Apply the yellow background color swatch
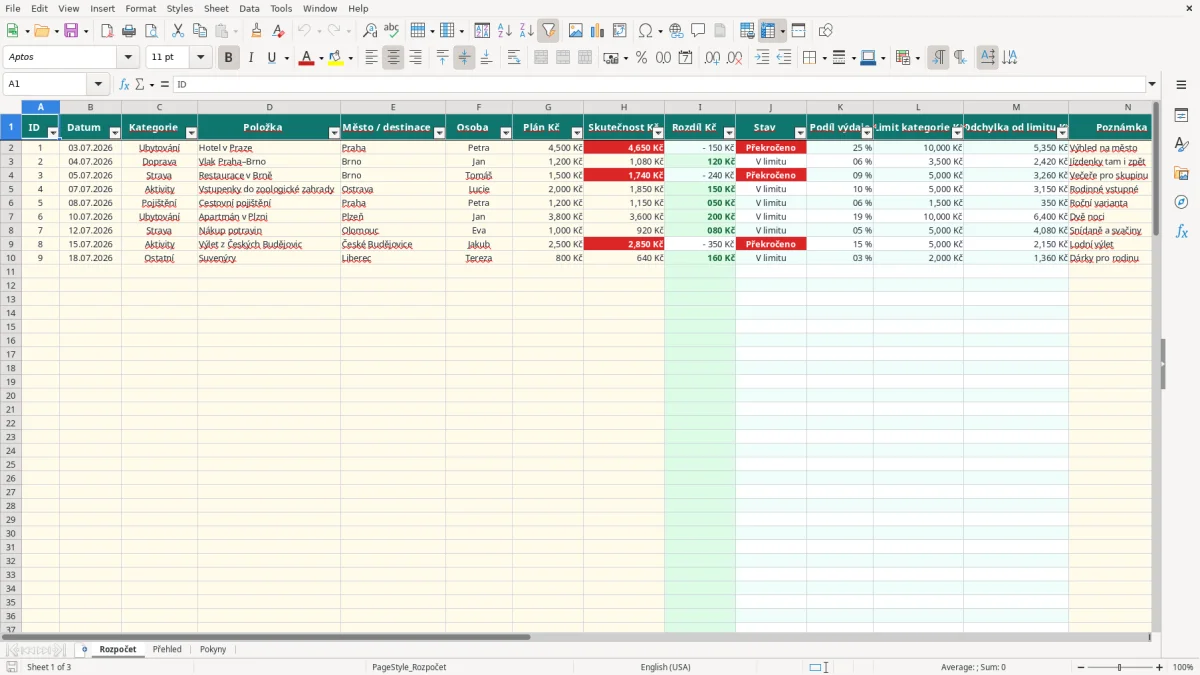 336,58
